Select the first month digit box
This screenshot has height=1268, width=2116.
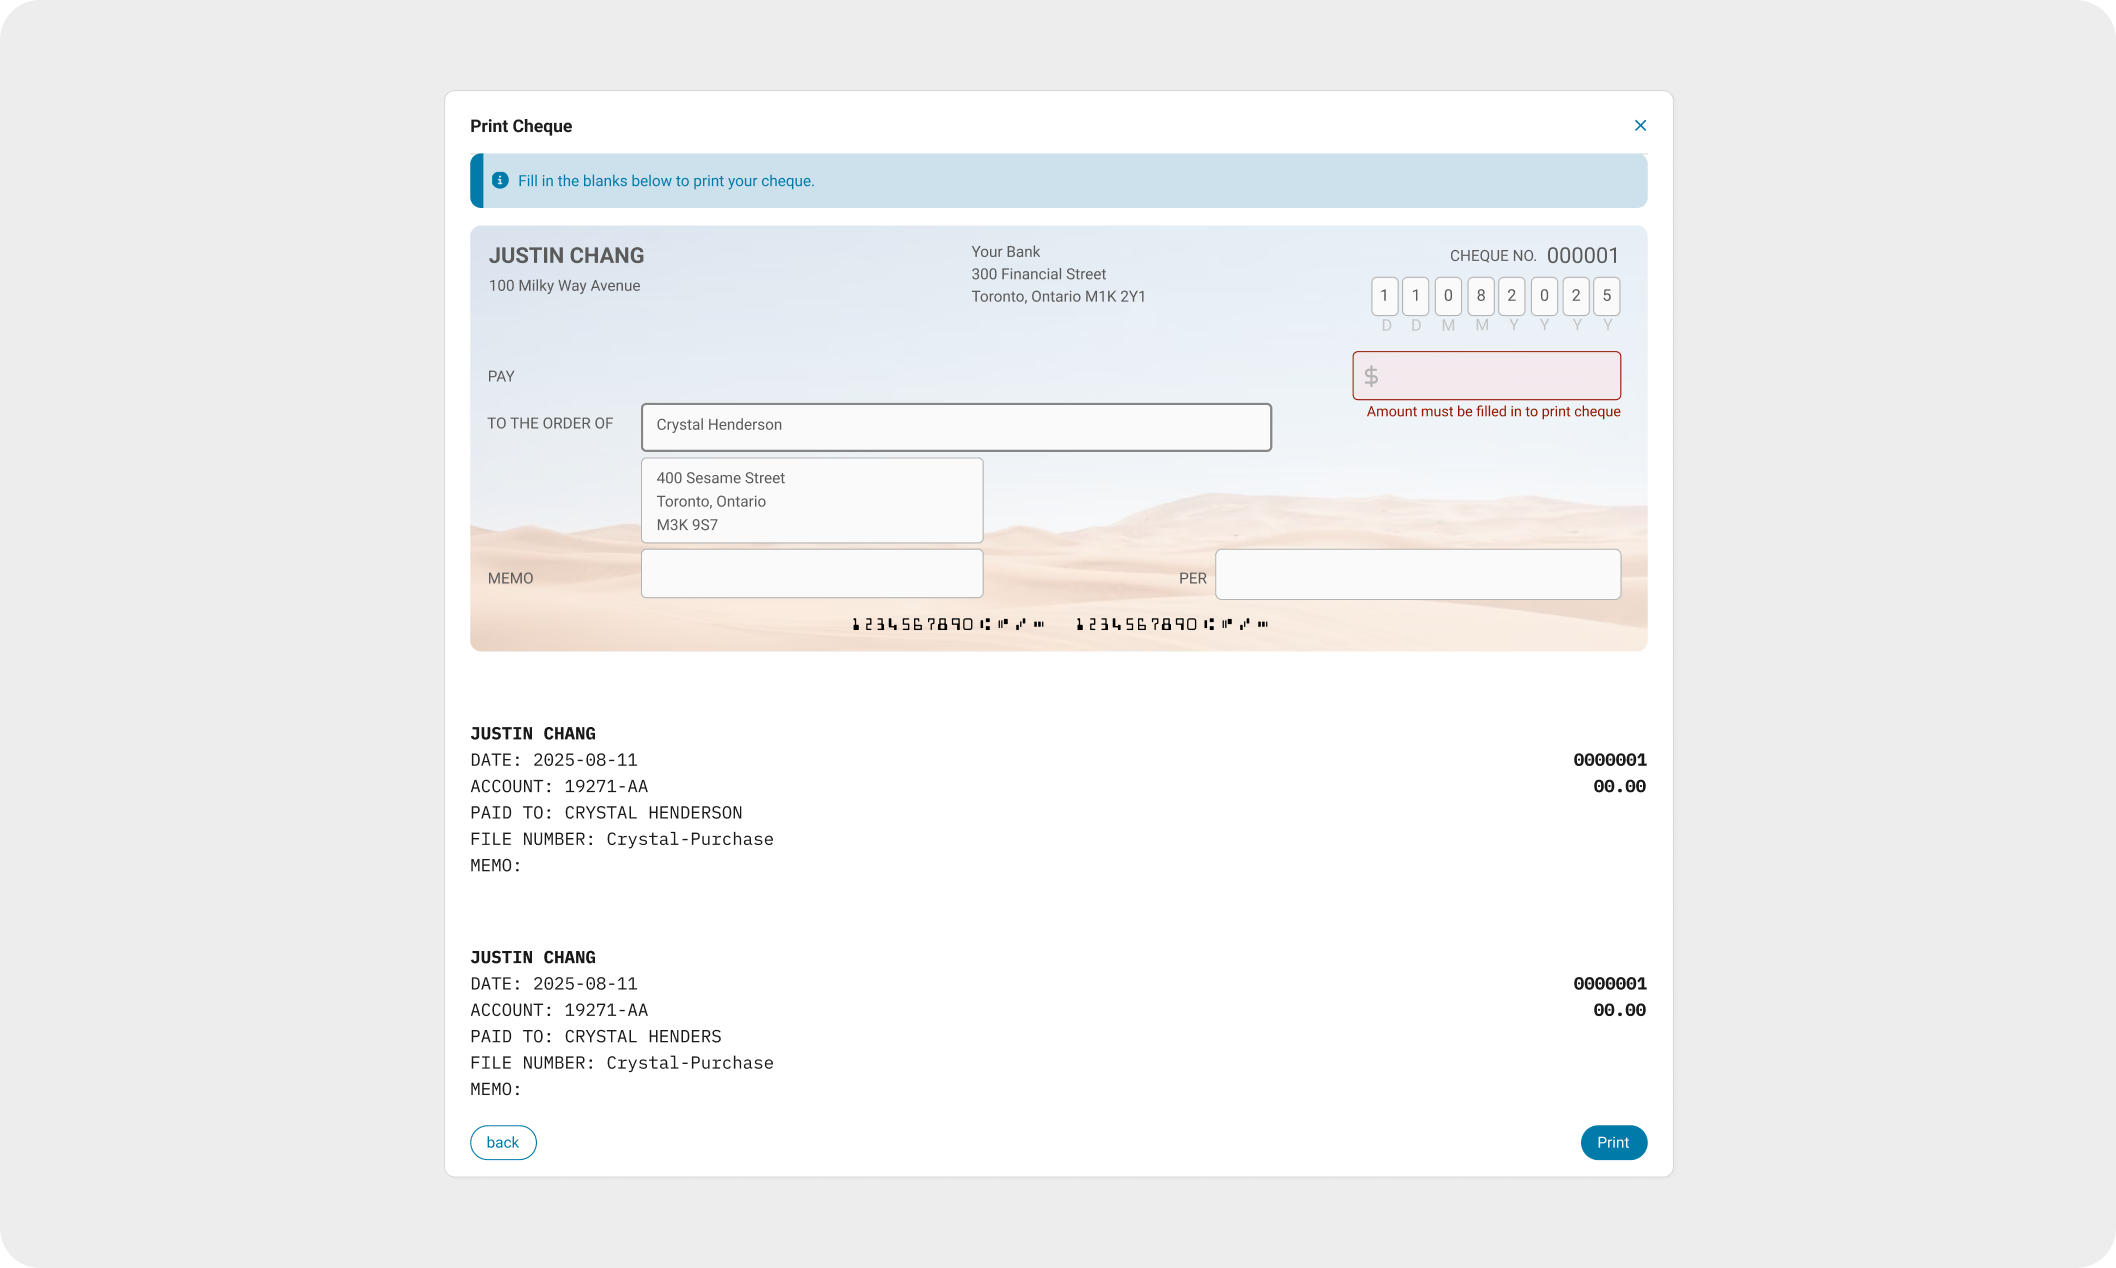tap(1448, 296)
